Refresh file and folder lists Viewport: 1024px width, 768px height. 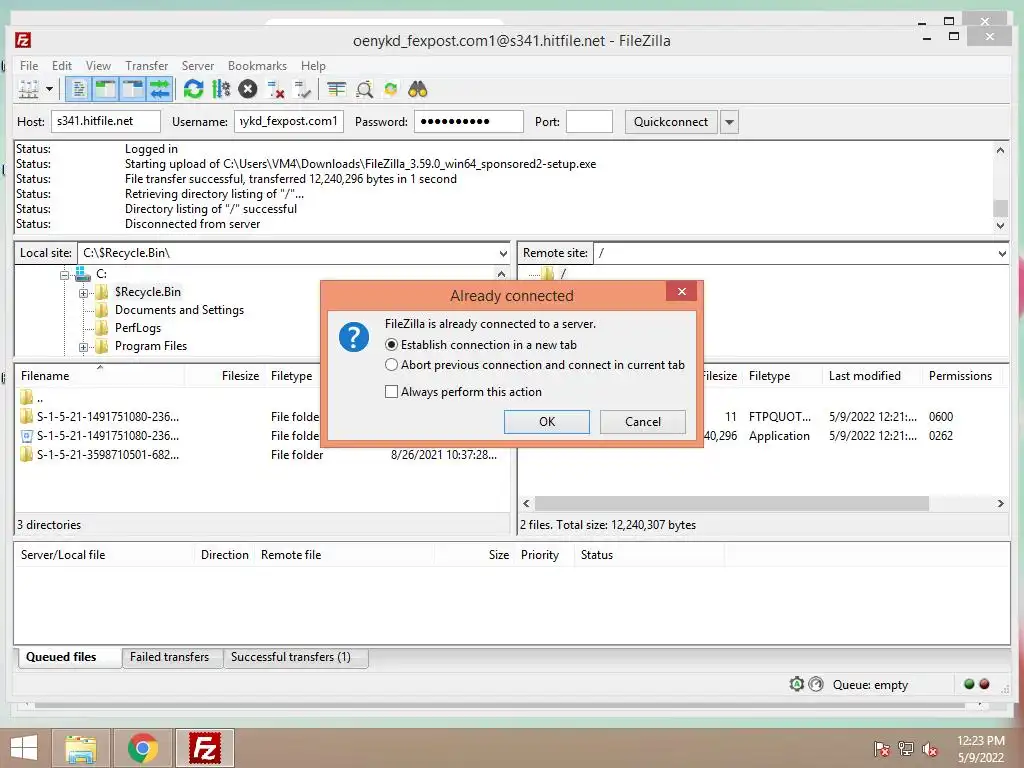[193, 89]
